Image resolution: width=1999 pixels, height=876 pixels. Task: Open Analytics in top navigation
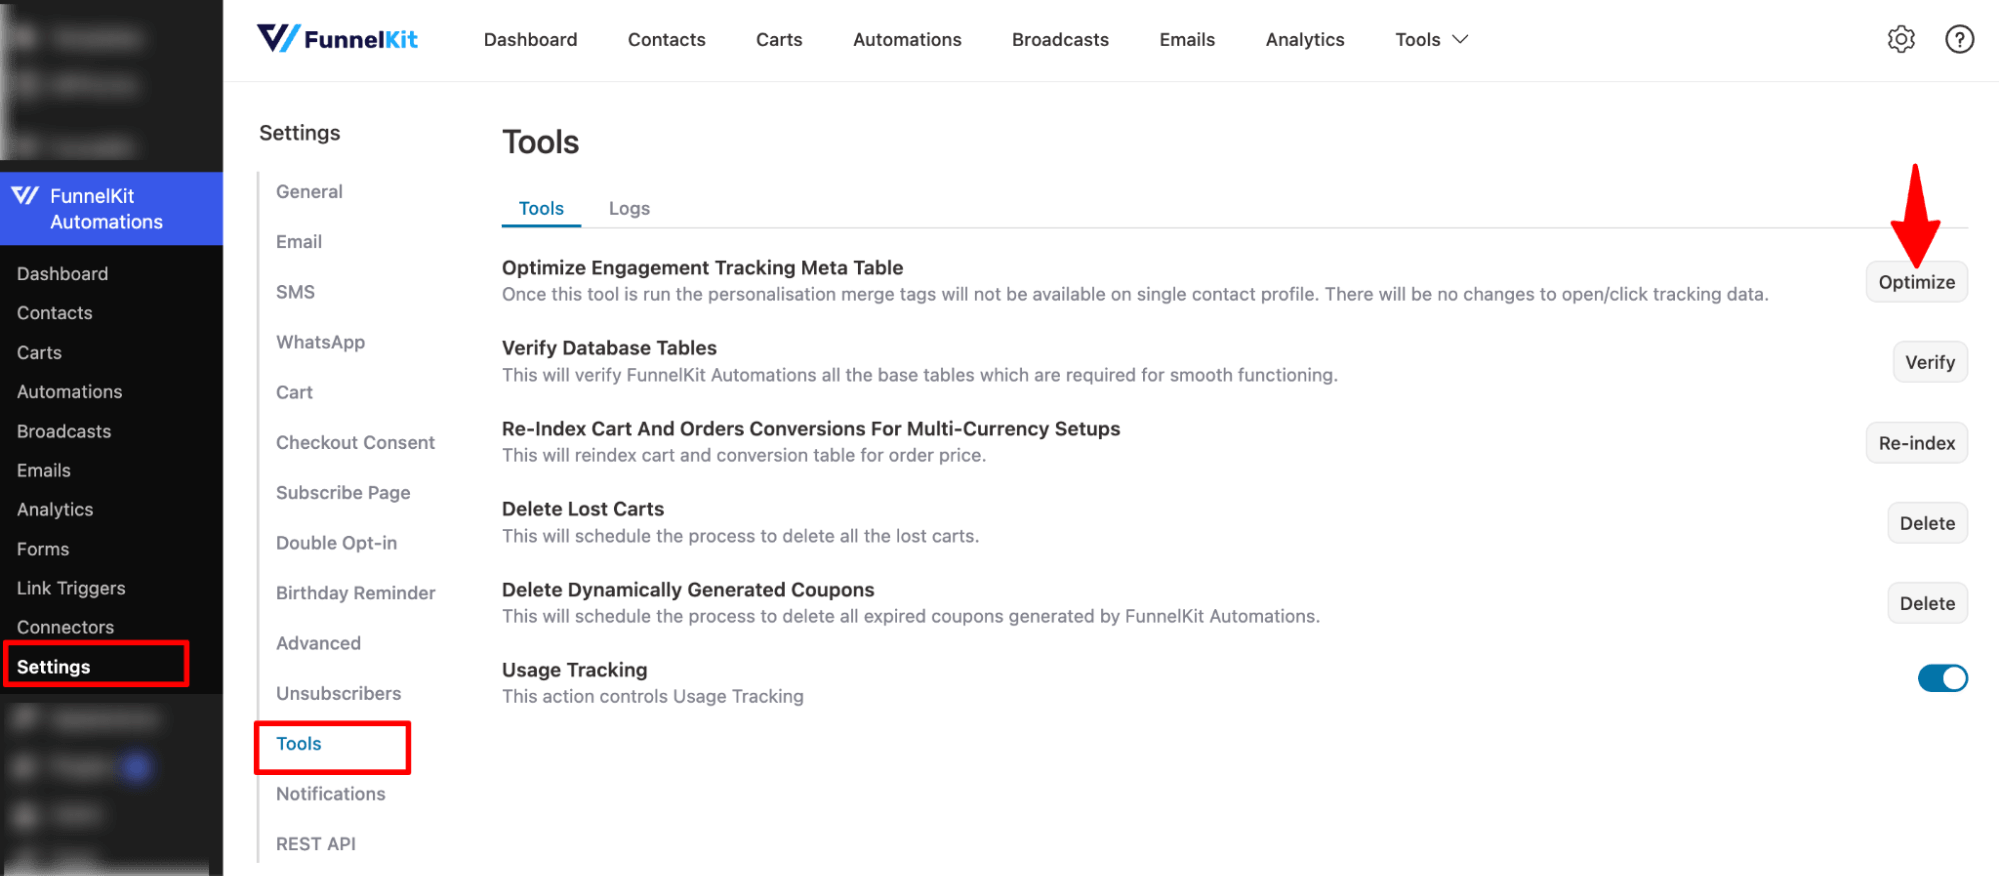[1305, 39]
